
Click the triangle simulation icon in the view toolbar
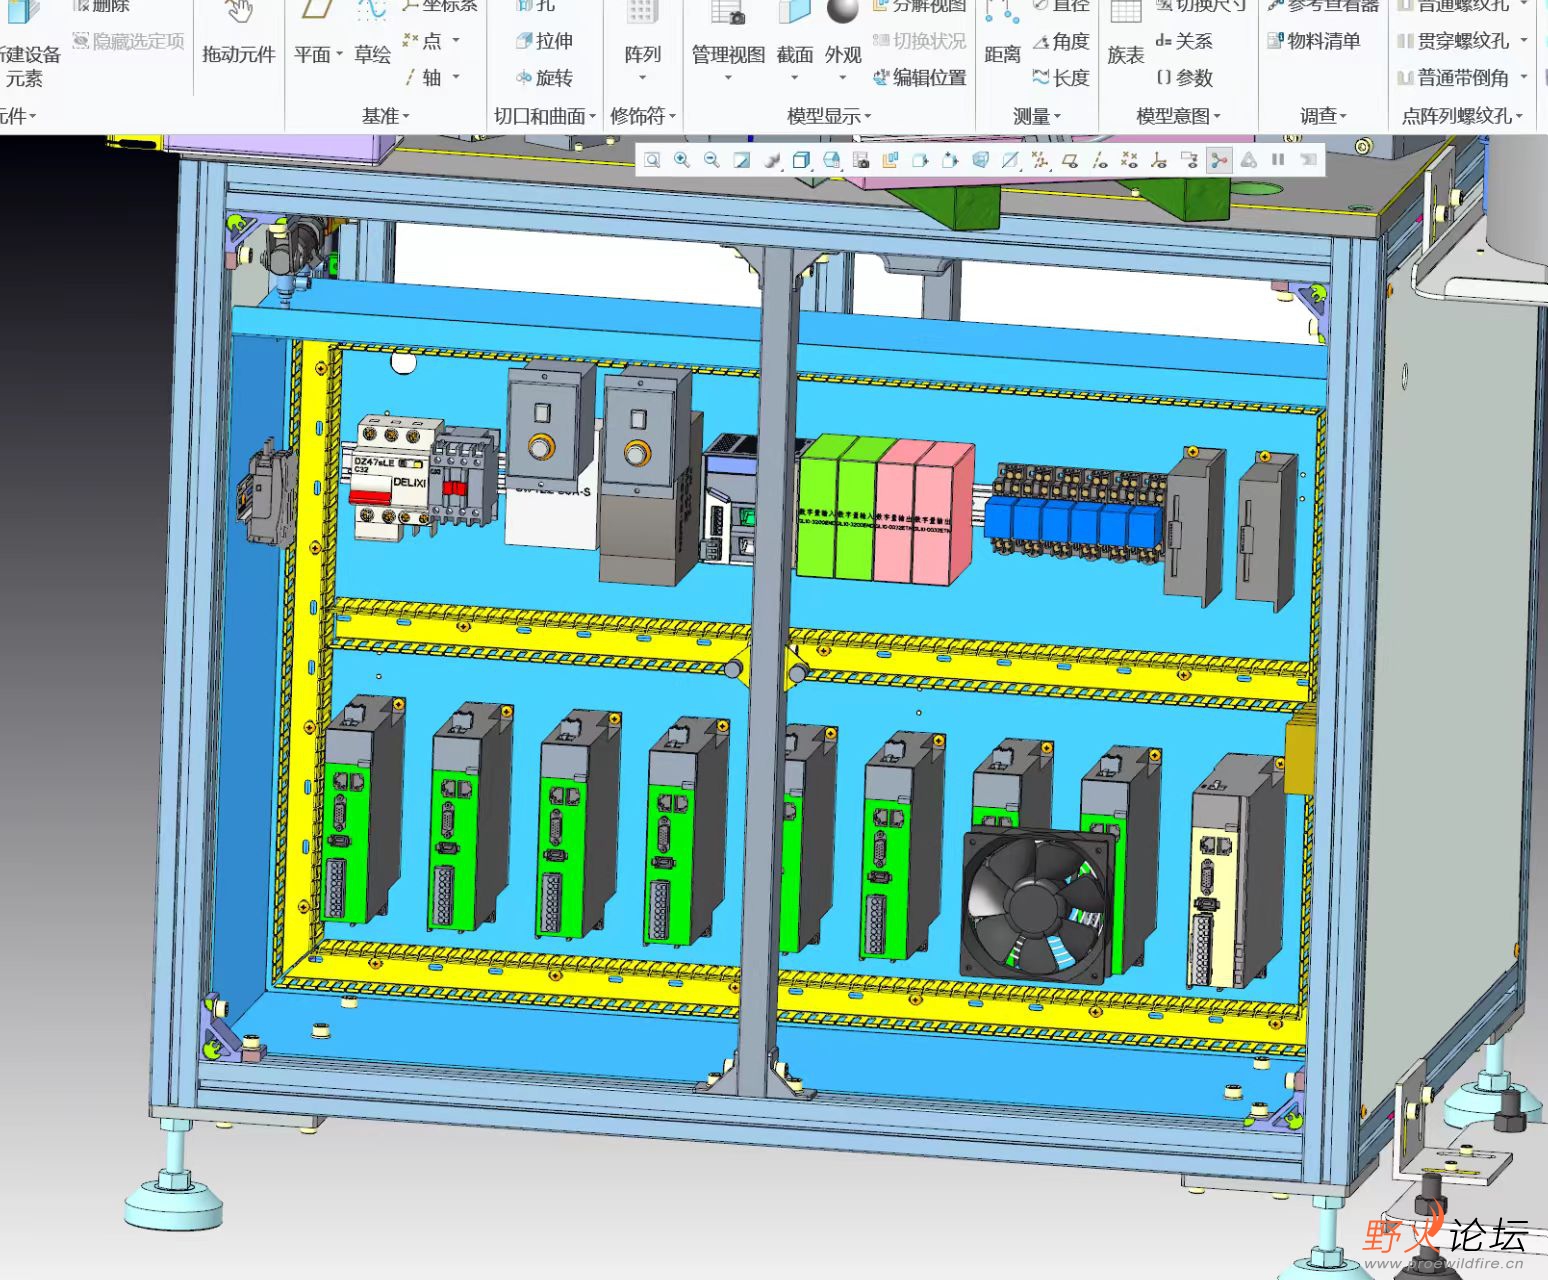[x=1249, y=160]
